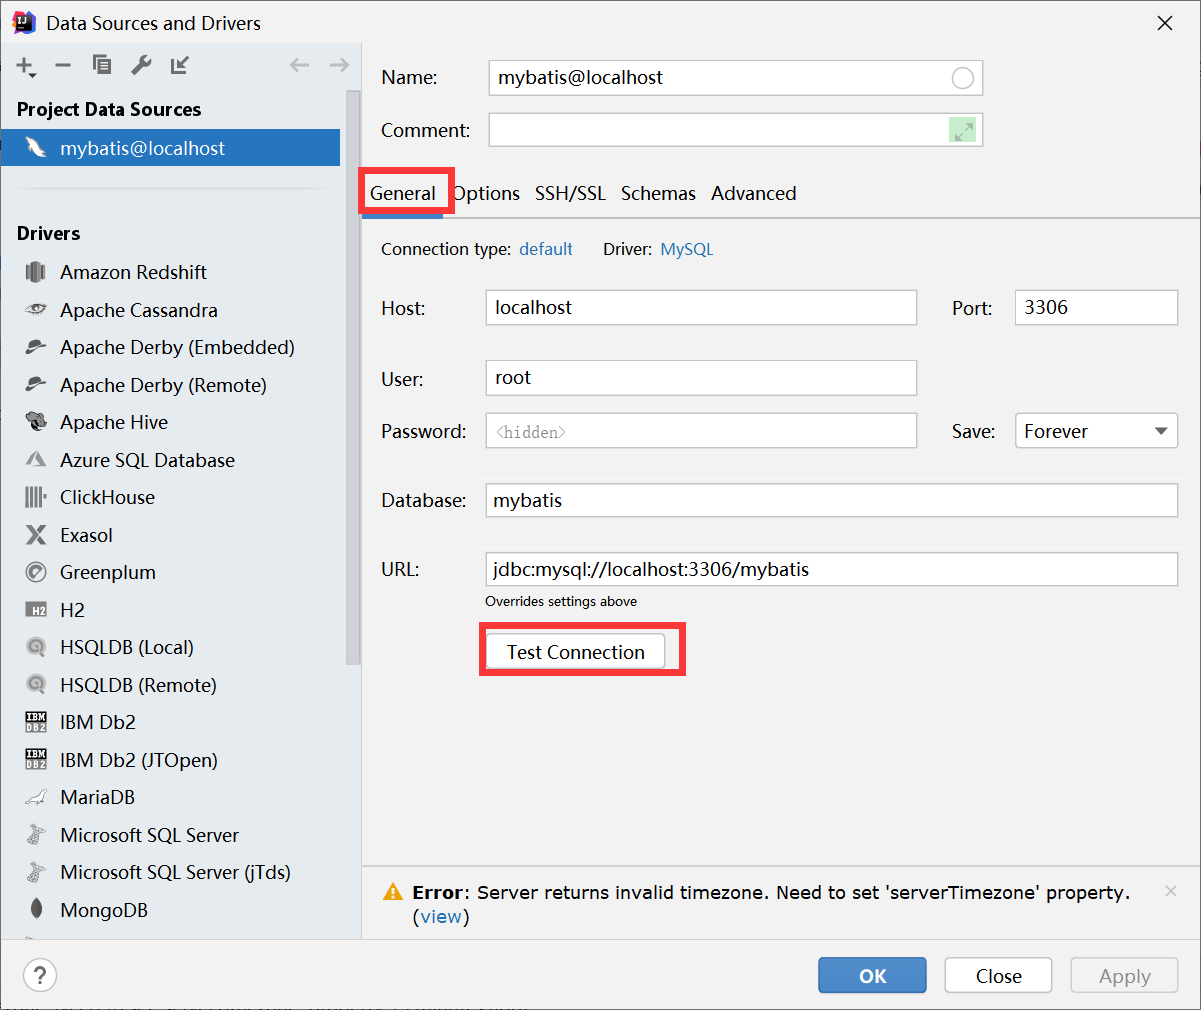This screenshot has height=1010, width=1201.
Task: Click the H2 driver icon
Action: pos(36,610)
